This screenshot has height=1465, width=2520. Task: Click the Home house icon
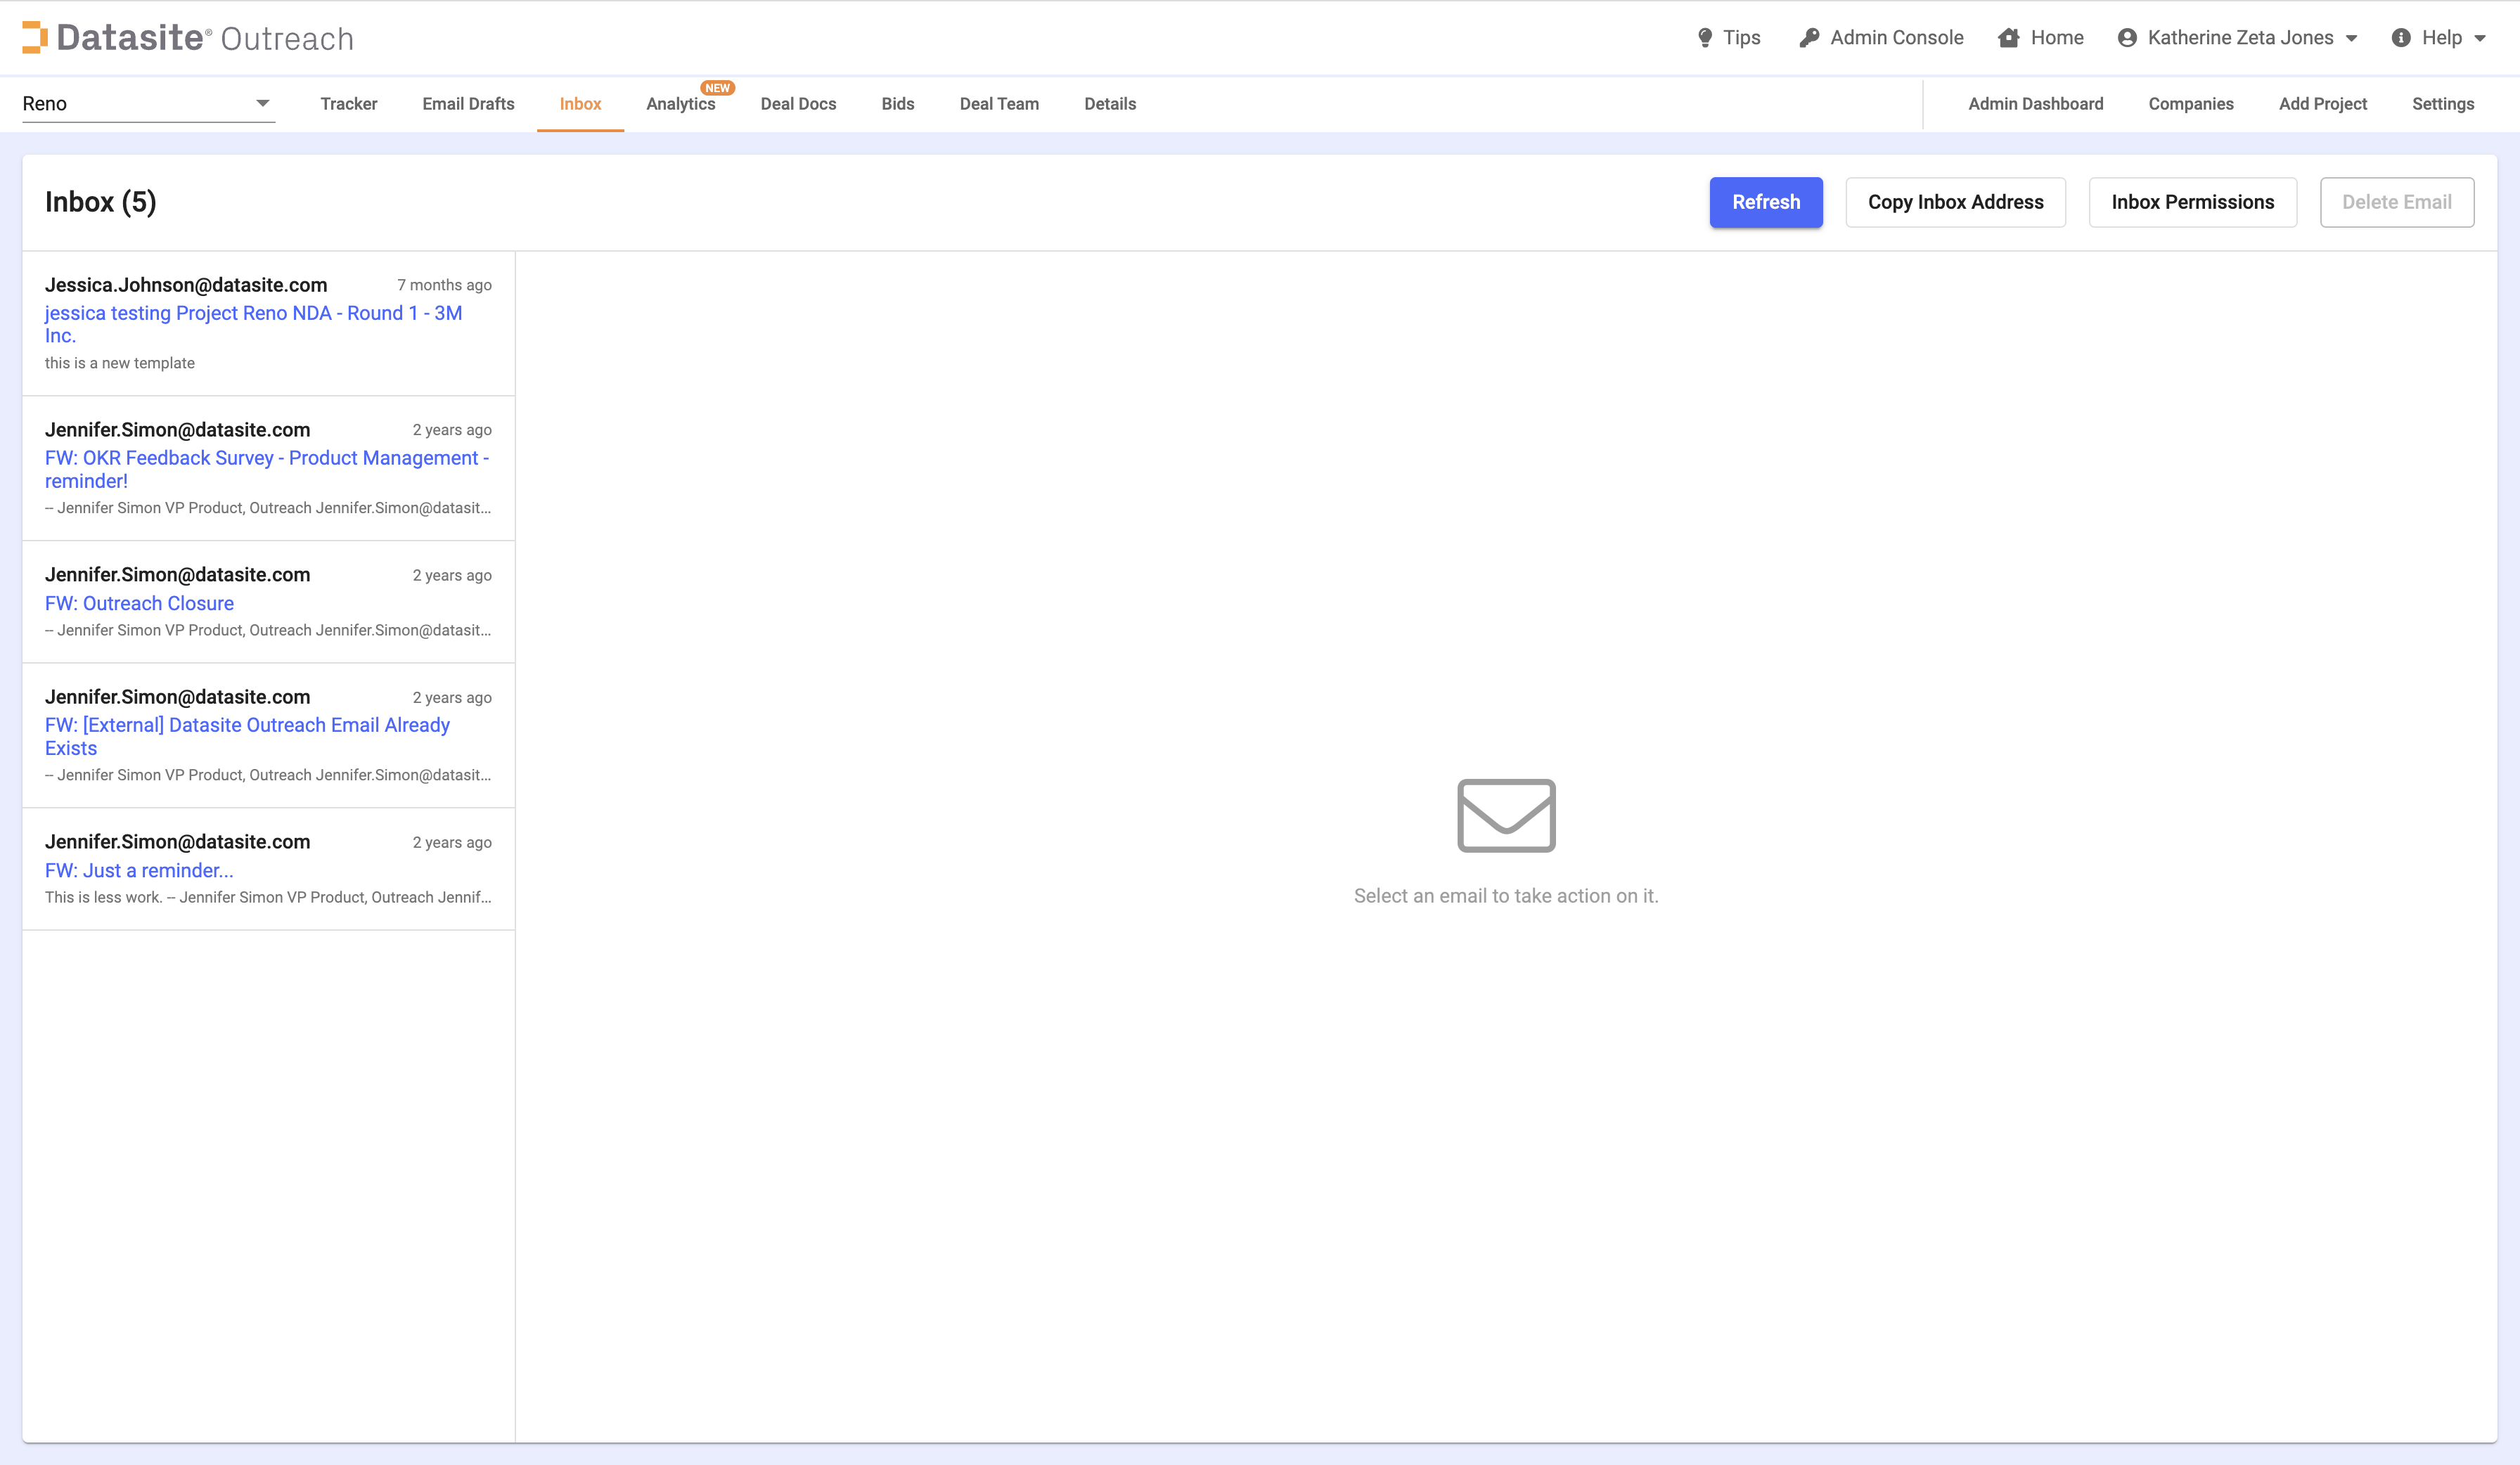click(2008, 38)
